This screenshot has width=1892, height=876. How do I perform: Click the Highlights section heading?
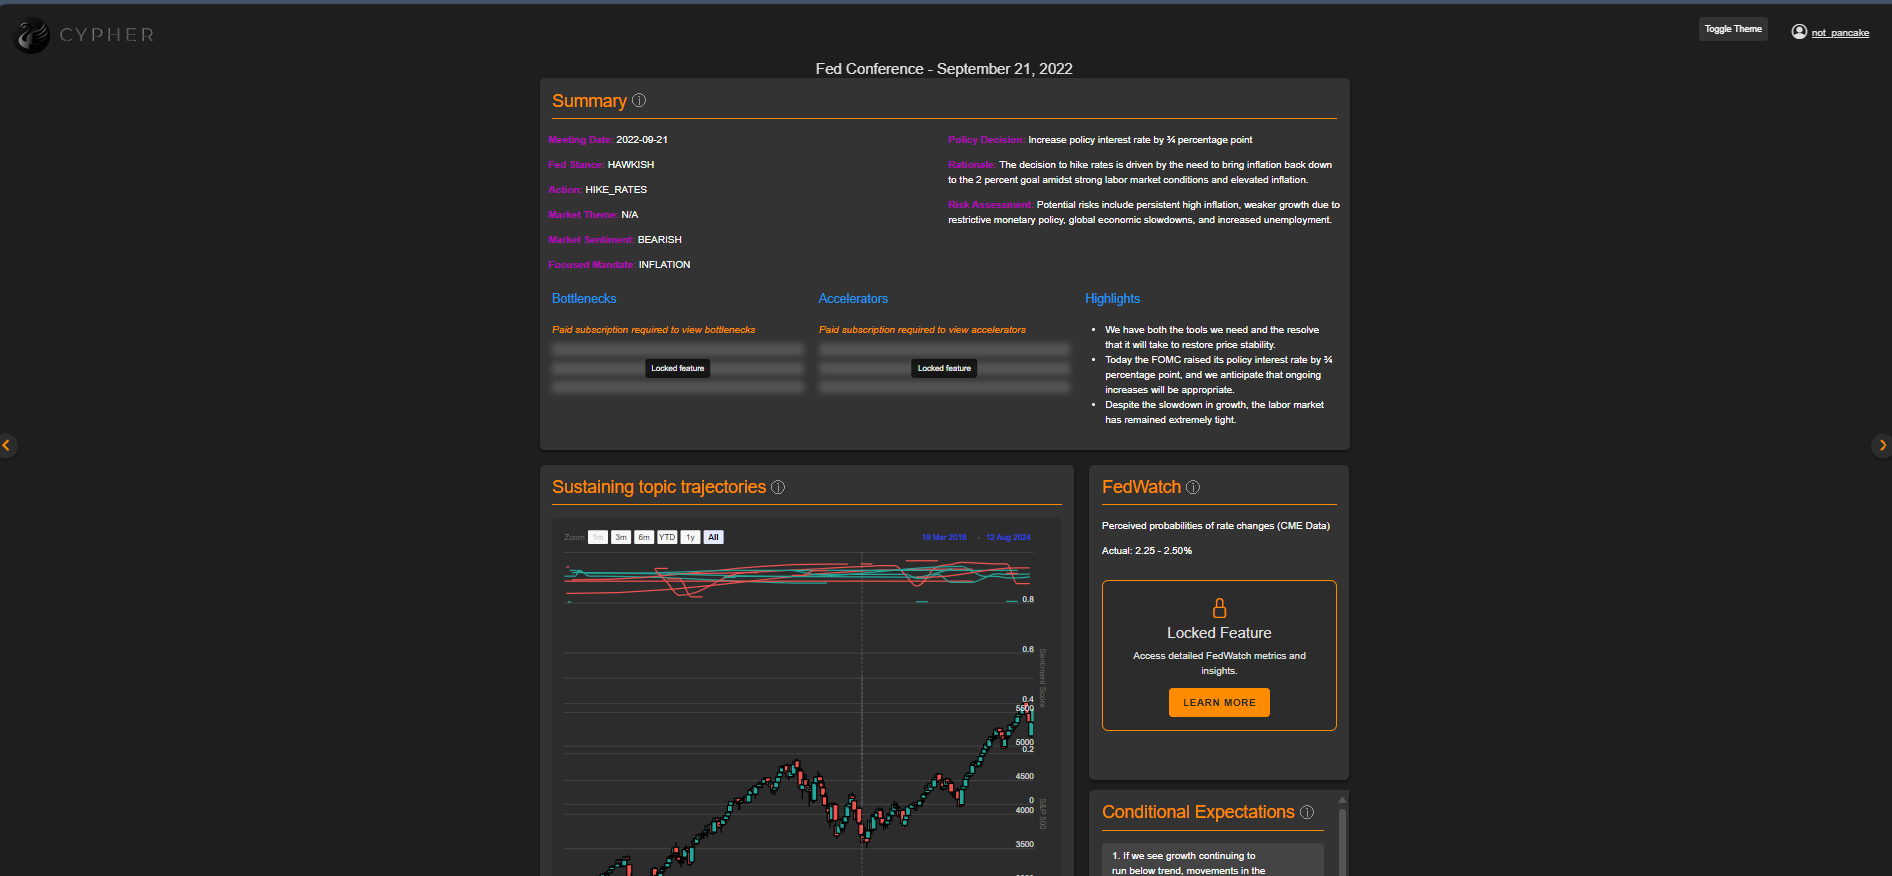1112,299
